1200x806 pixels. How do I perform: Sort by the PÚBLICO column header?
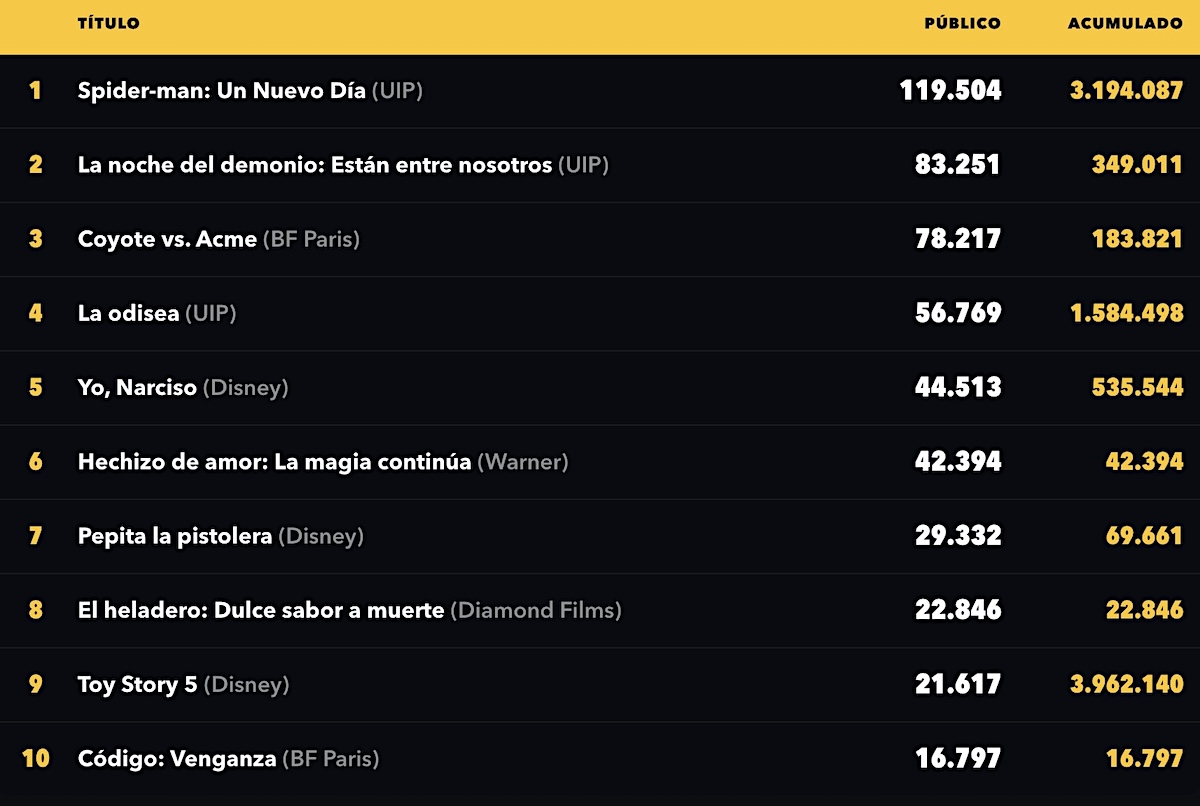[962, 23]
